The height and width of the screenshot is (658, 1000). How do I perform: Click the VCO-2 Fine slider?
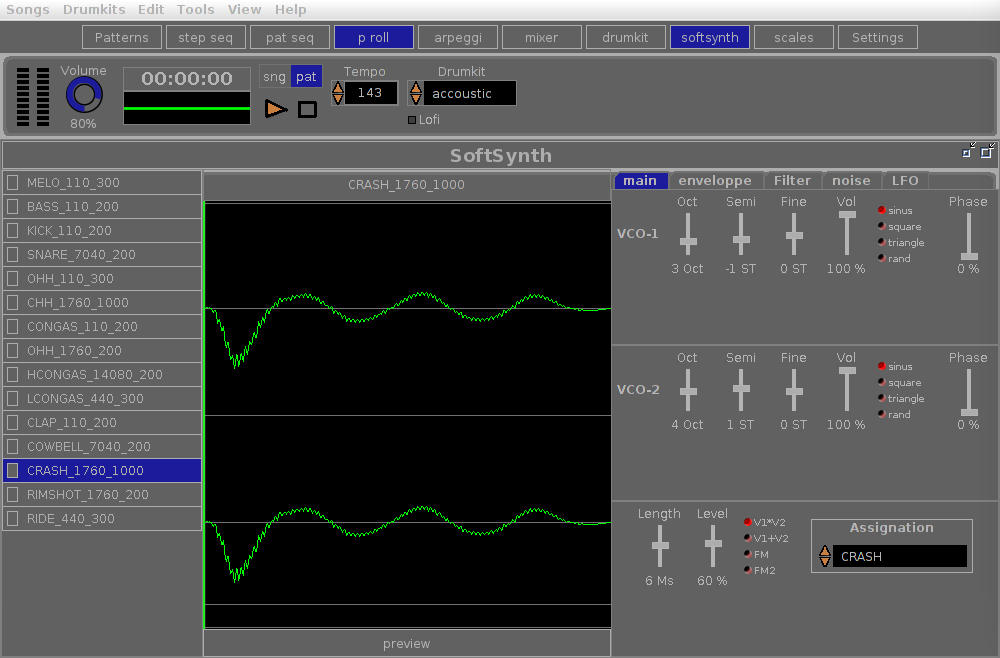794,390
